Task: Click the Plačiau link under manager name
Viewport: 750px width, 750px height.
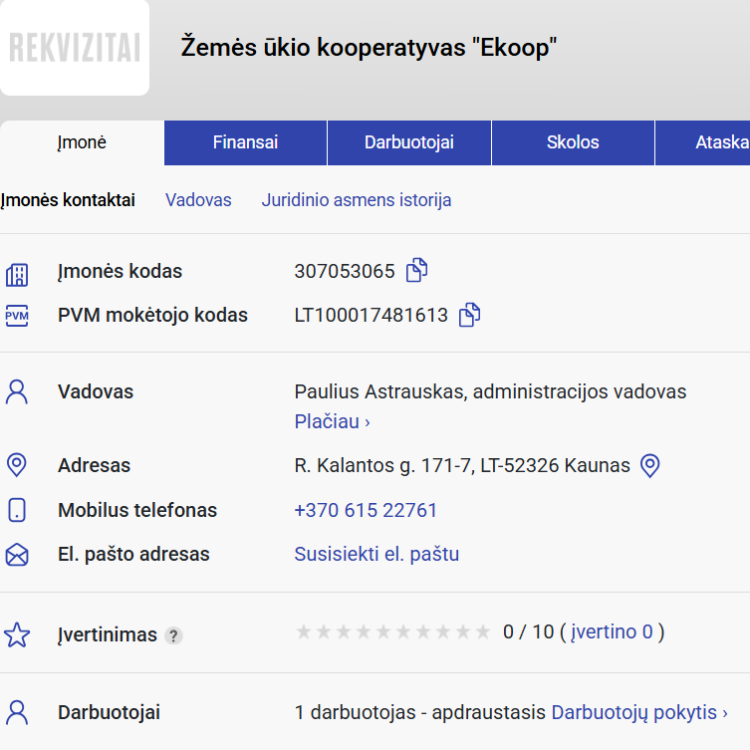Action: point(332,421)
